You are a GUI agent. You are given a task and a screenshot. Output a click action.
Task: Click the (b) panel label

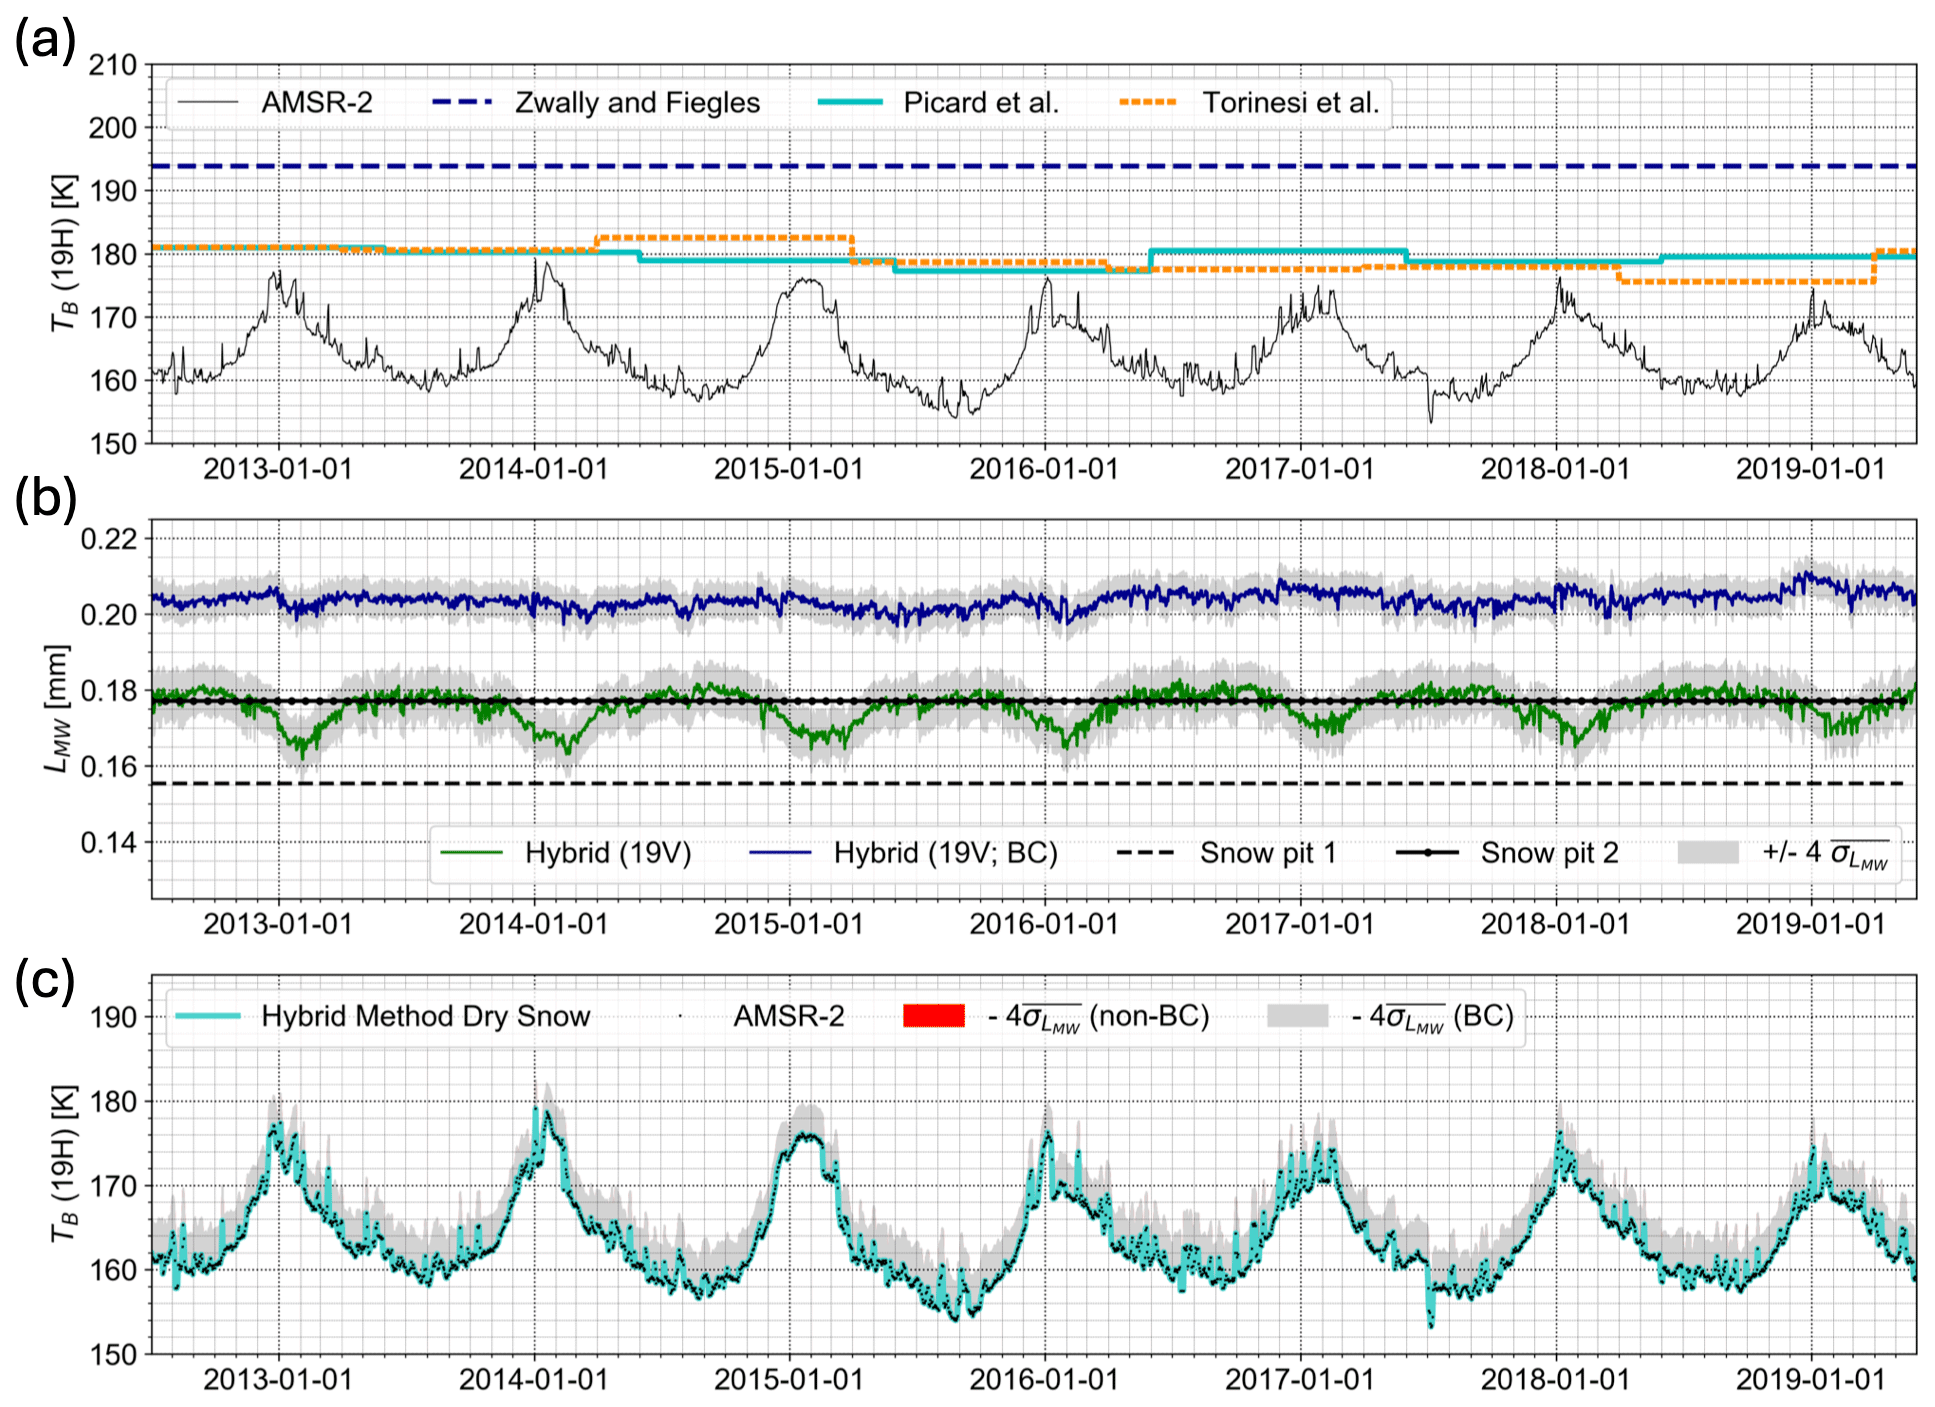(x=45, y=497)
